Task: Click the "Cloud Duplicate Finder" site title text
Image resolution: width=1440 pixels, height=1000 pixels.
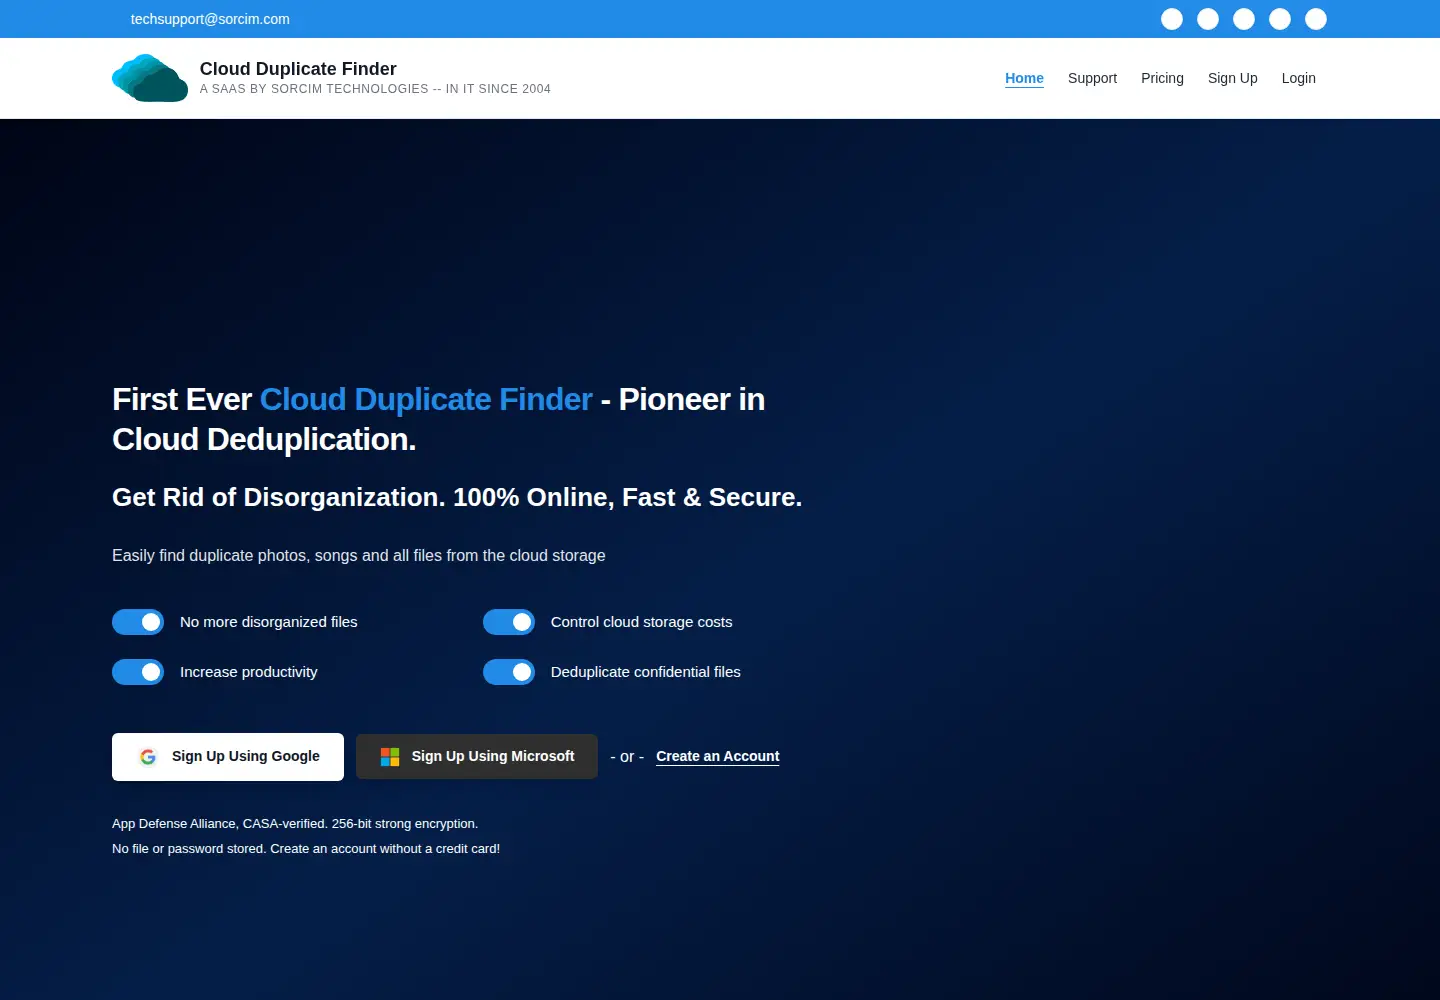Action: [298, 68]
